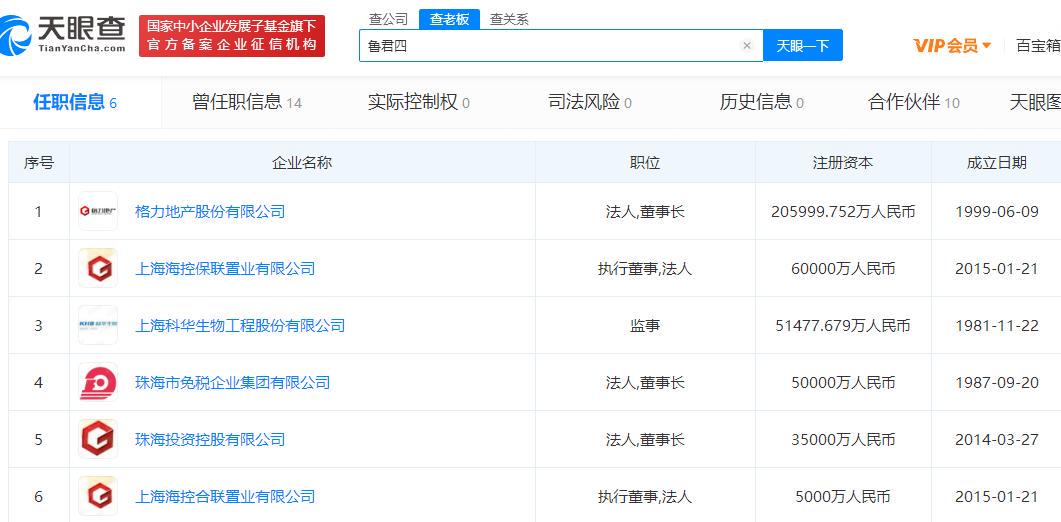Image resolution: width=1061 pixels, height=522 pixels.
Task: Open the 任职信息 tab
Action: coord(75,102)
